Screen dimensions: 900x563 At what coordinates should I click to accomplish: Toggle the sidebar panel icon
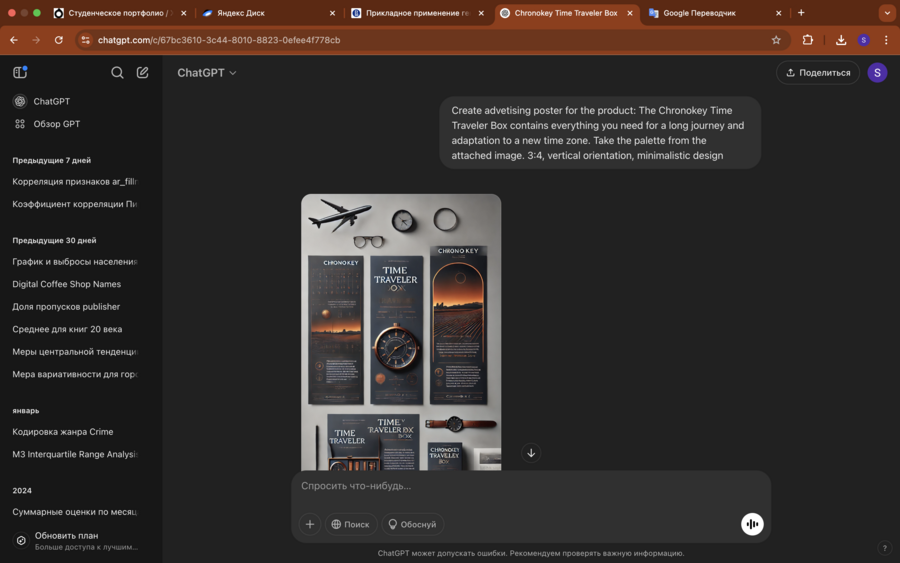coord(20,72)
